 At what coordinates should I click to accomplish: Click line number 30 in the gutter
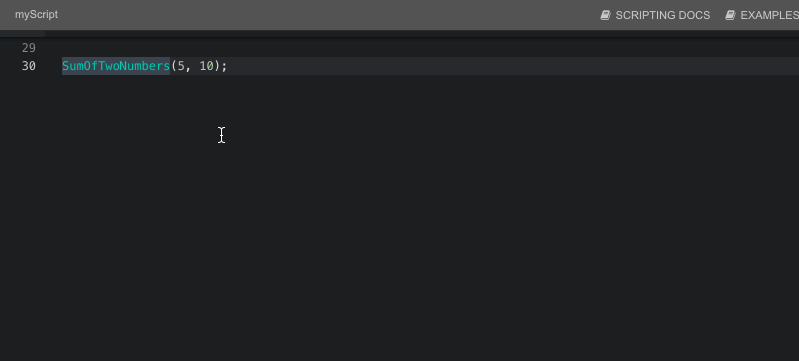coord(29,66)
